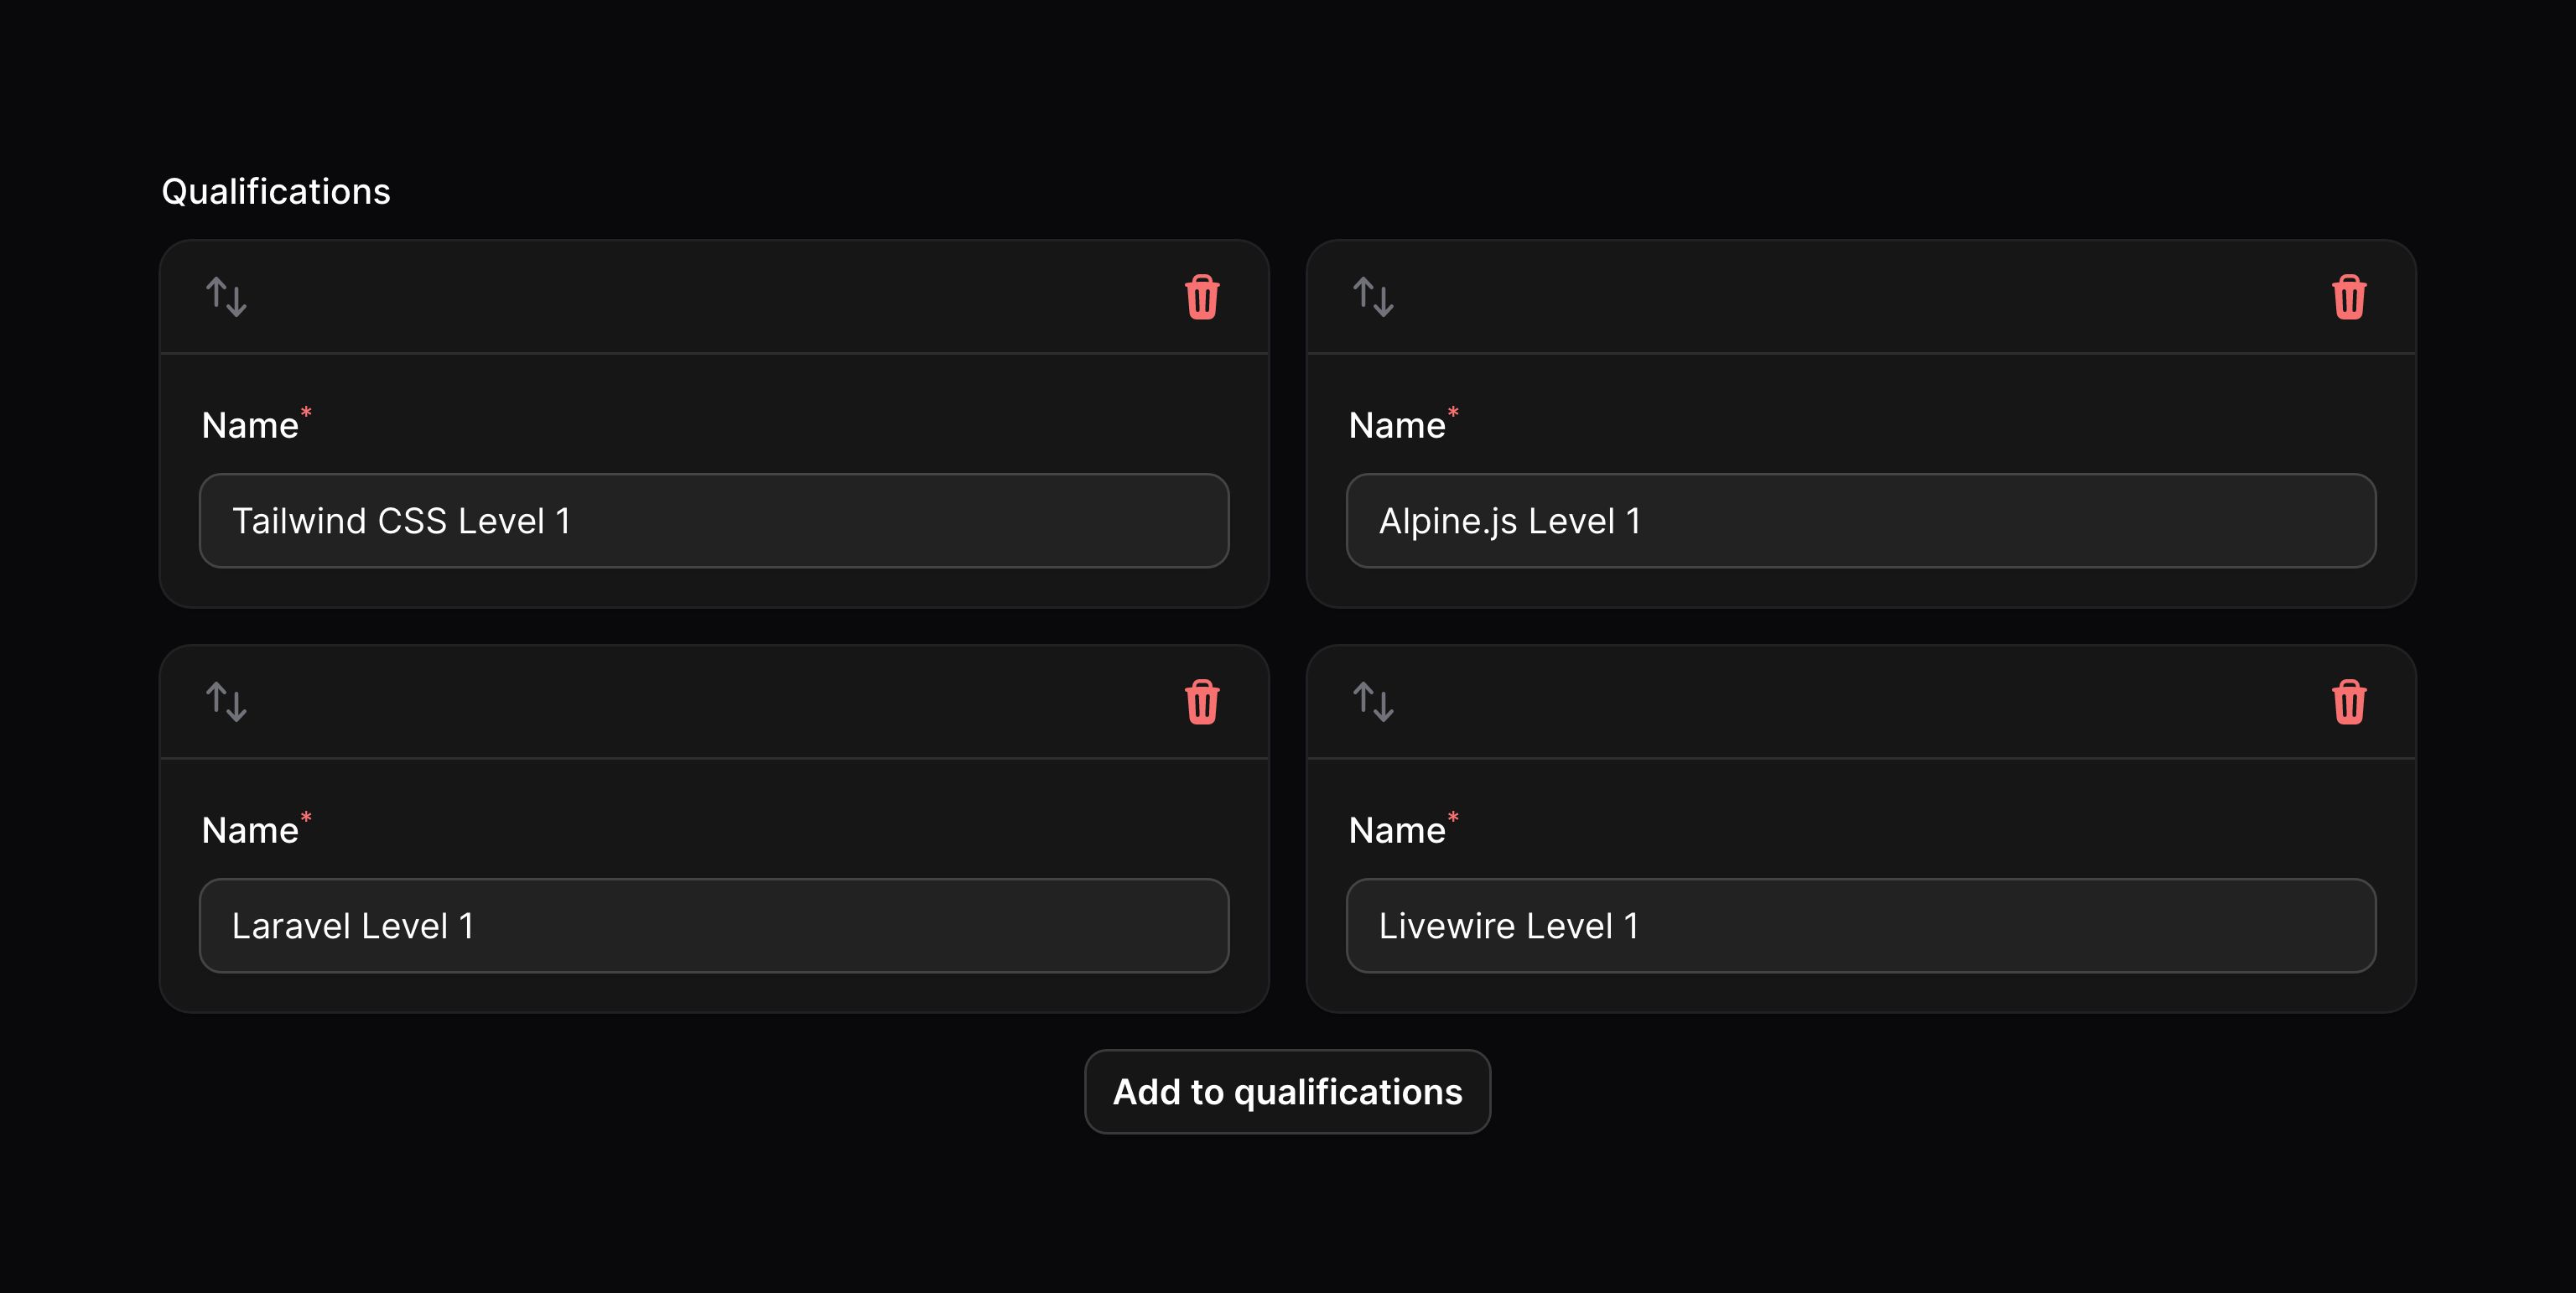The image size is (2576, 1293).
Task: Click the reorder handle on Livewire card
Action: (x=1373, y=702)
